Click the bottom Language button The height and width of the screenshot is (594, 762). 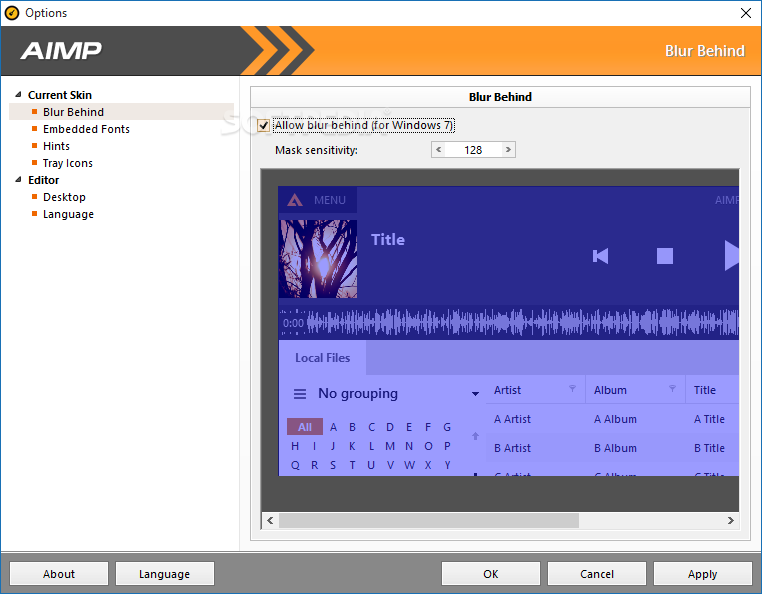coord(164,574)
